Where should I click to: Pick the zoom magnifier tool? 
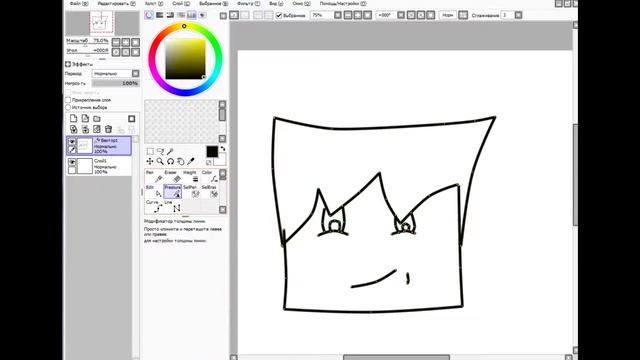pos(160,162)
